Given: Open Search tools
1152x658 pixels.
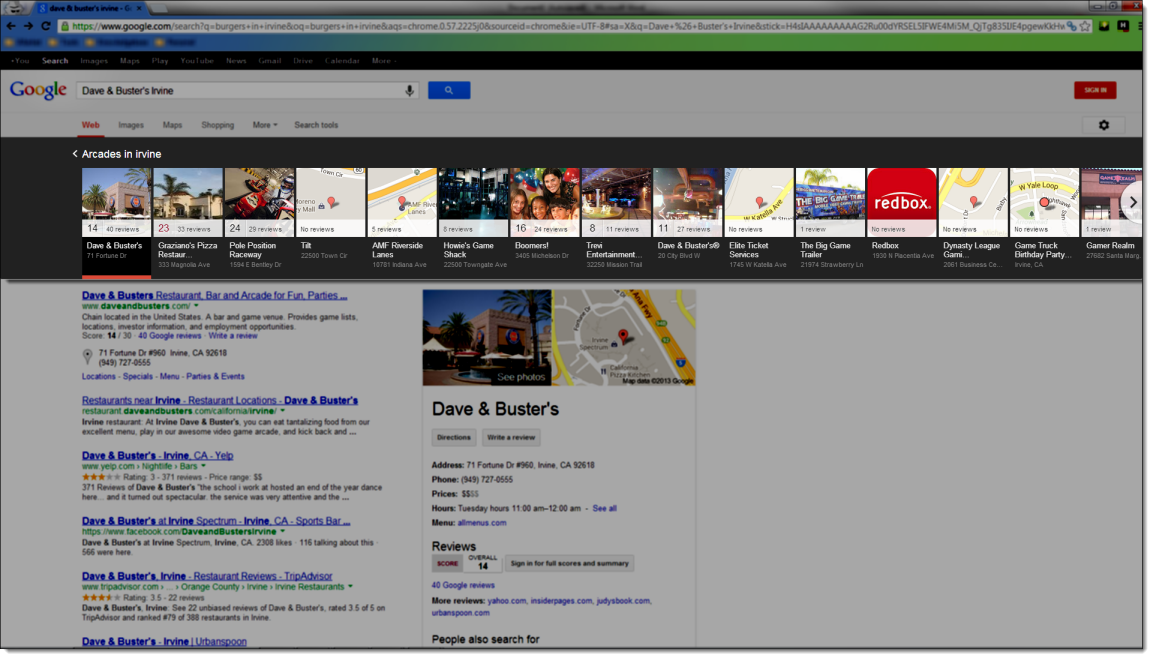Looking at the screenshot, I should click(x=317, y=125).
